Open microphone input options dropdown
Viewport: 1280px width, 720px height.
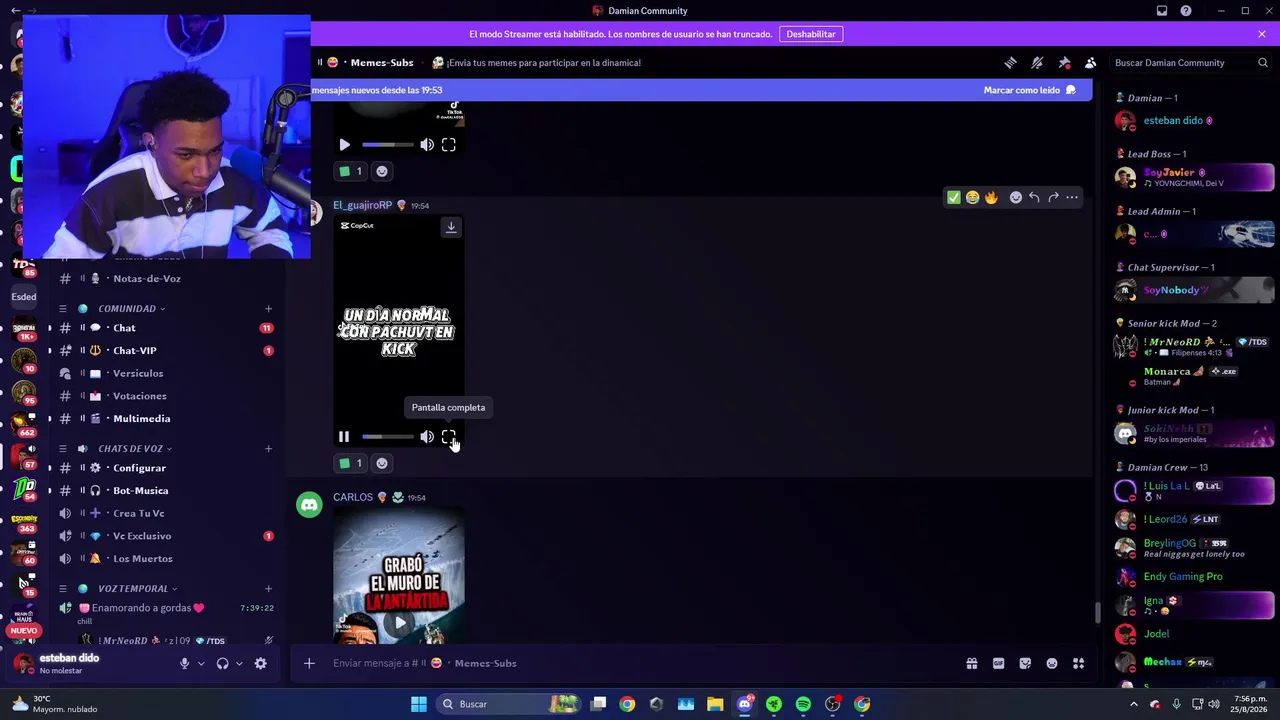pos(201,663)
